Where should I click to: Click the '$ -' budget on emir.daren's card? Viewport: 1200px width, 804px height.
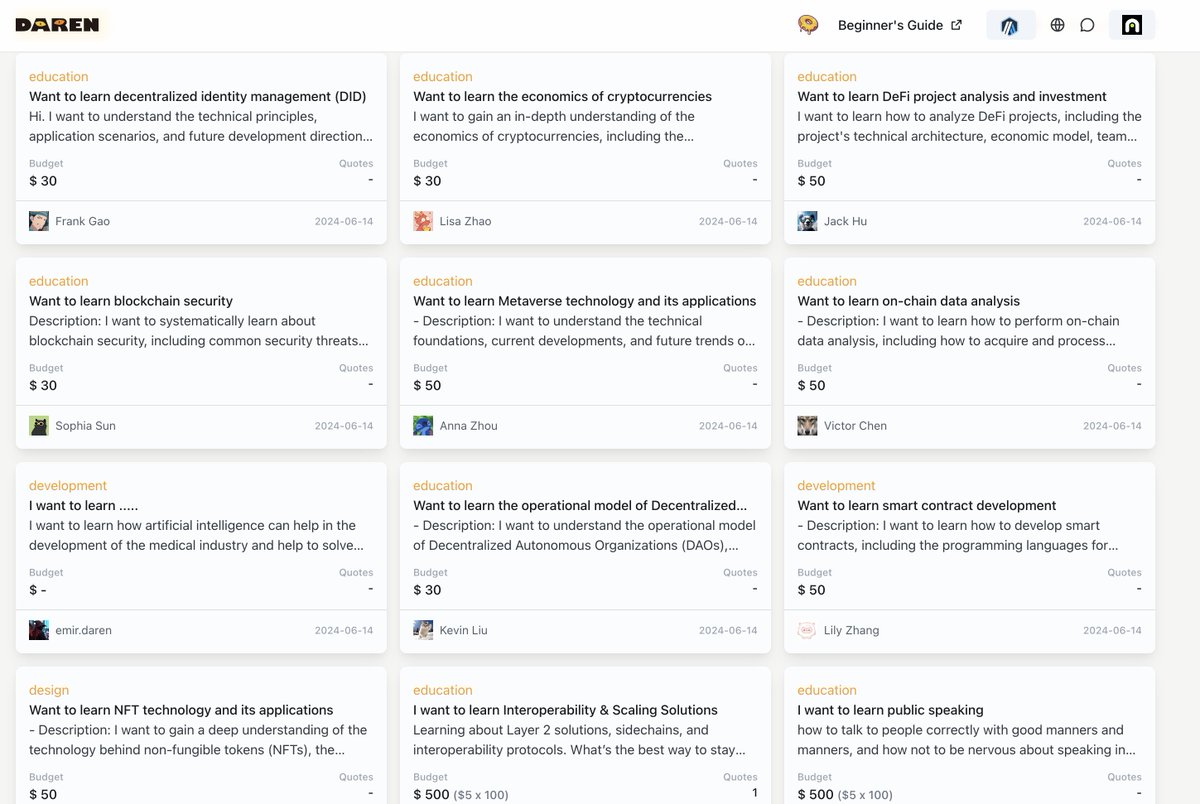click(x=38, y=590)
